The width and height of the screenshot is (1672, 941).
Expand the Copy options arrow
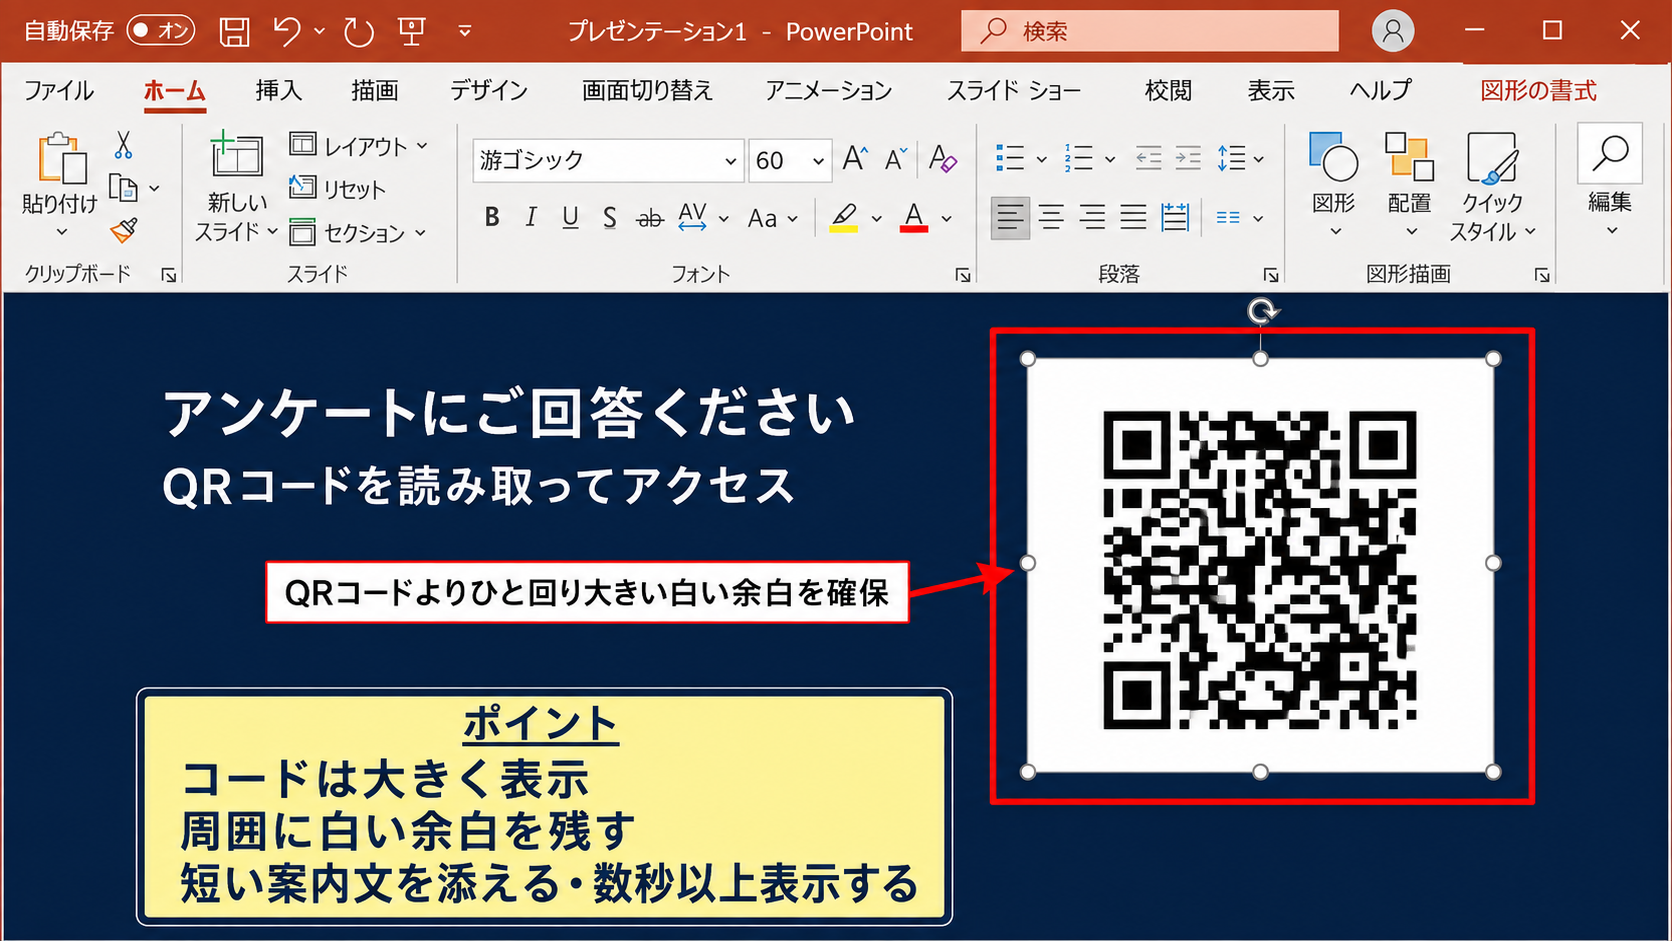point(154,187)
